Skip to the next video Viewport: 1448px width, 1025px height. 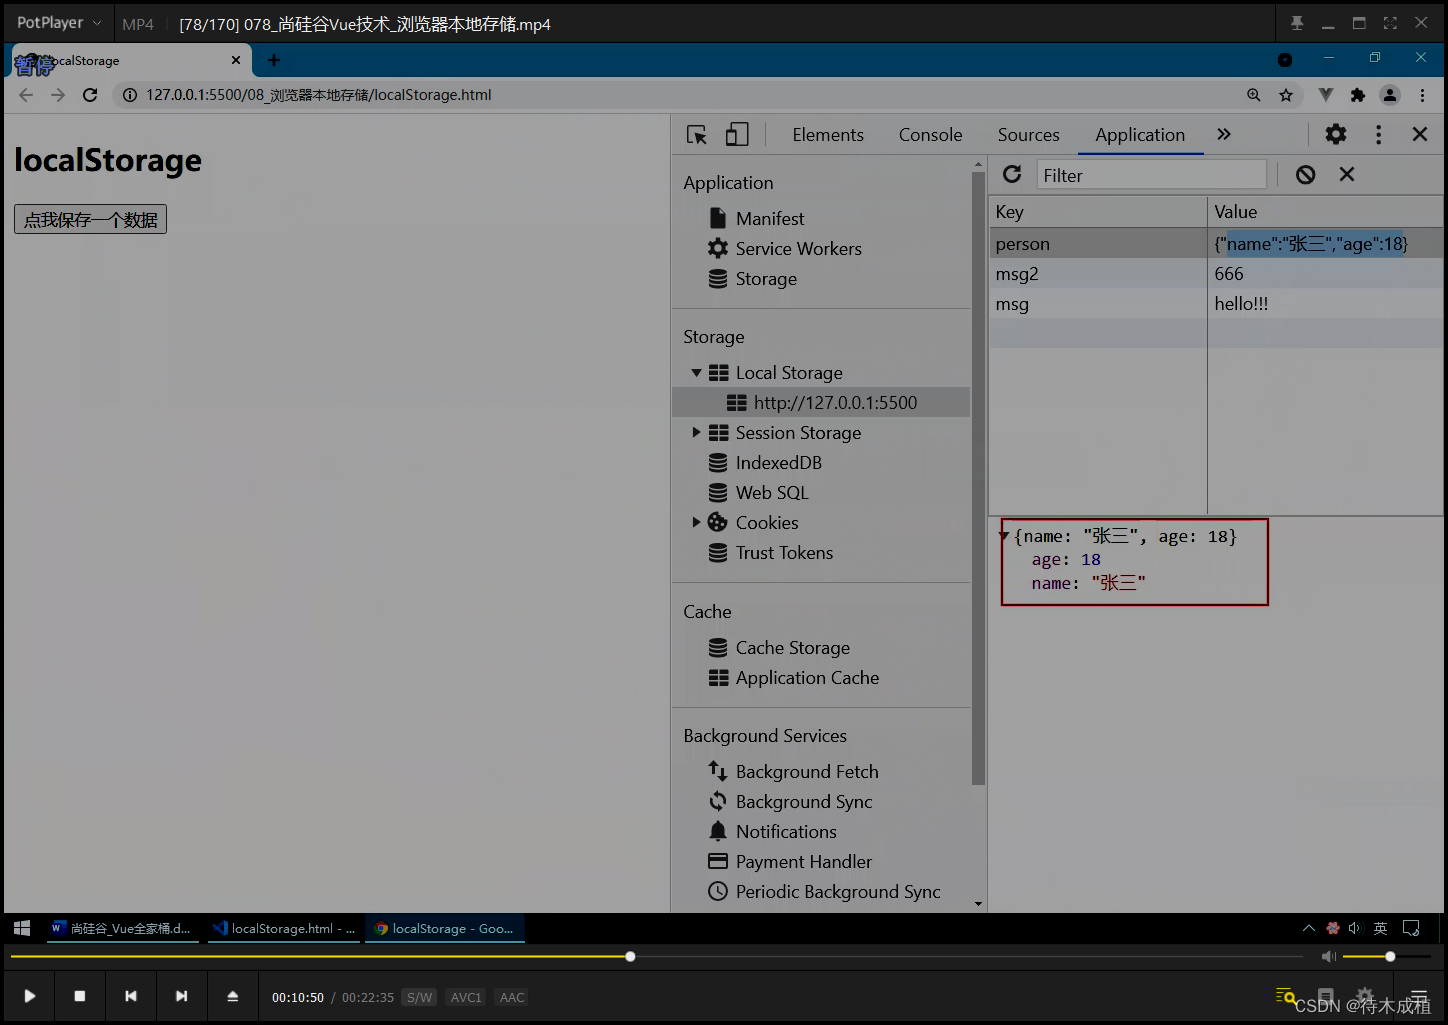coord(181,996)
